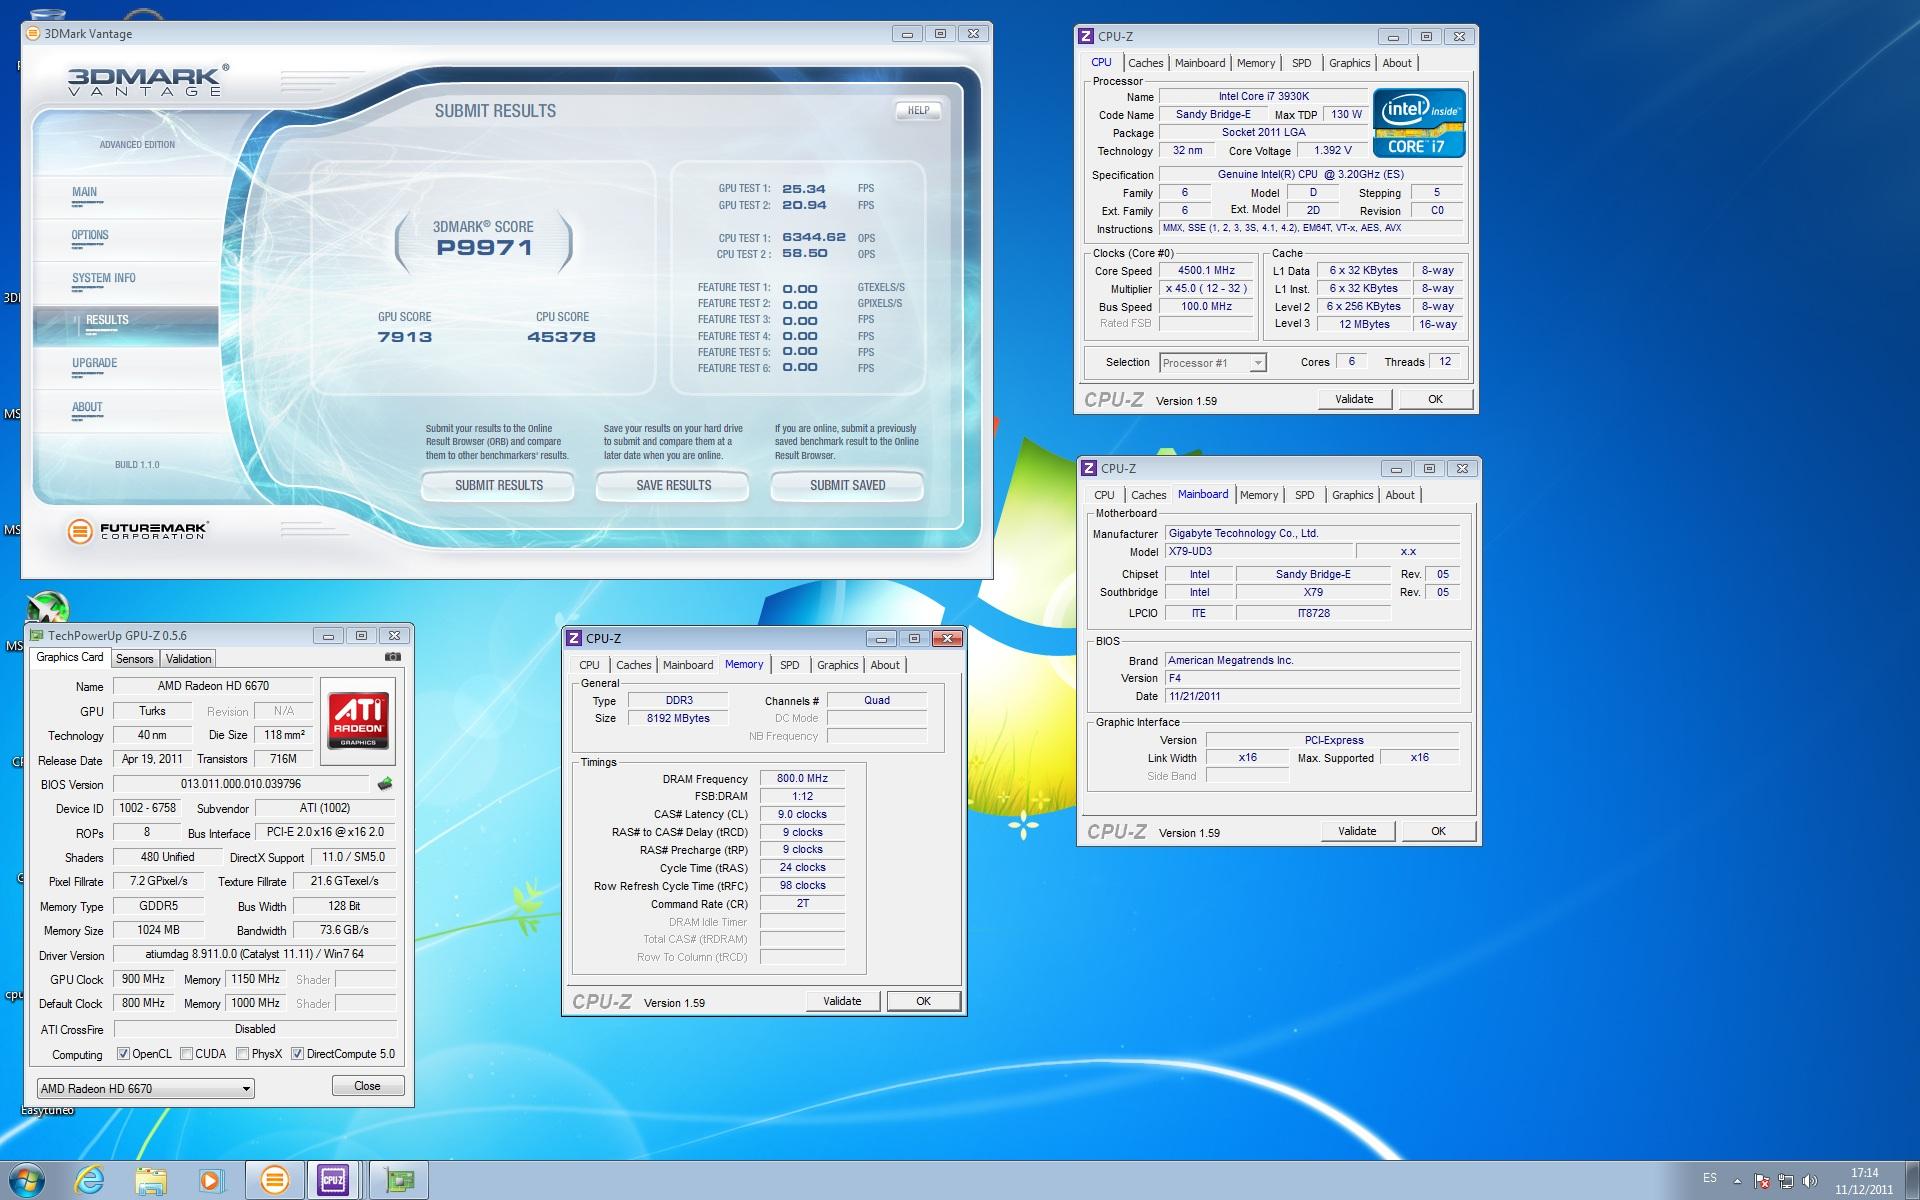Click the BIOS Version field in GPU-Z
1920x1200 pixels.
(241, 784)
